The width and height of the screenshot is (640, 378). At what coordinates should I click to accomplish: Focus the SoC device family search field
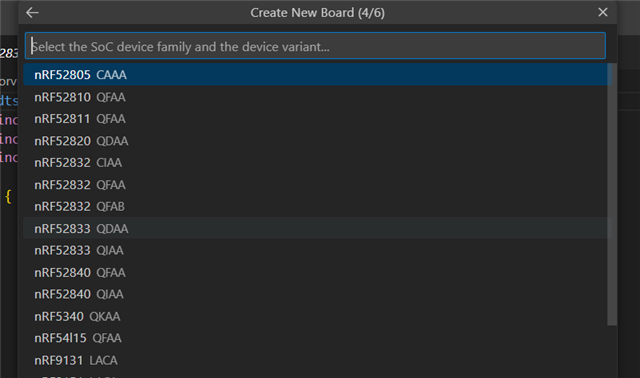coord(315,46)
